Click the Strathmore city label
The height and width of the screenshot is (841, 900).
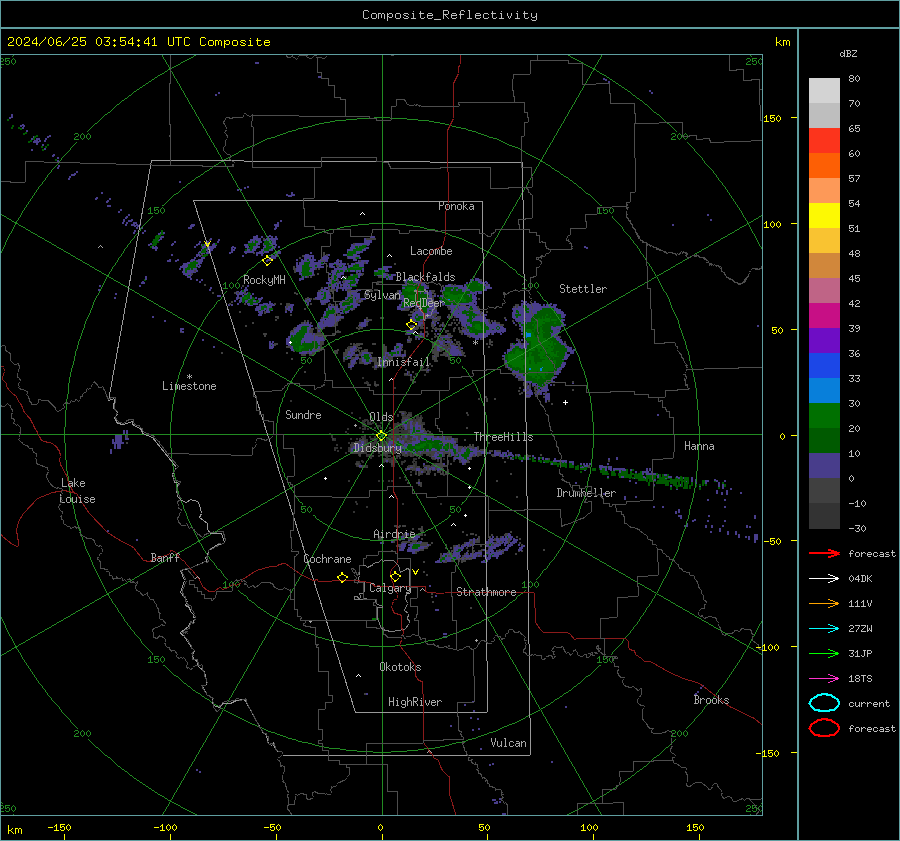pos(486,592)
